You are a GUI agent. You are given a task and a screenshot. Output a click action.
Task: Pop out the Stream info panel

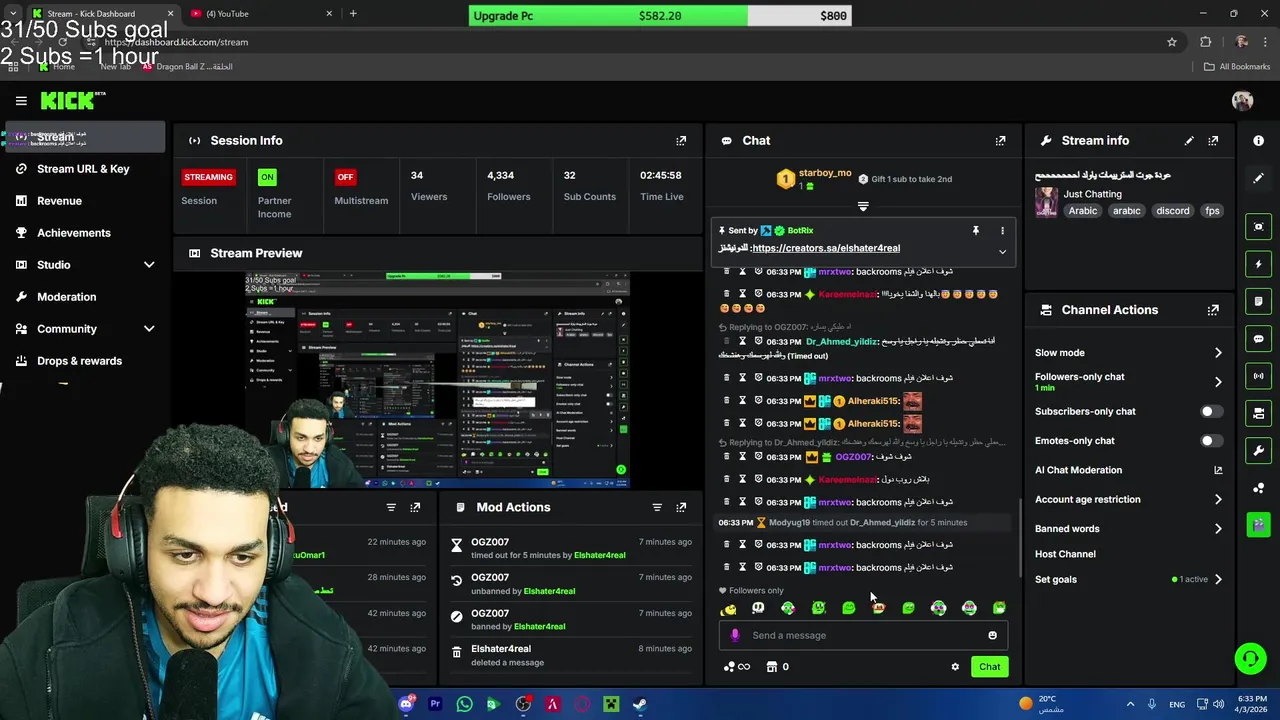click(x=1213, y=141)
